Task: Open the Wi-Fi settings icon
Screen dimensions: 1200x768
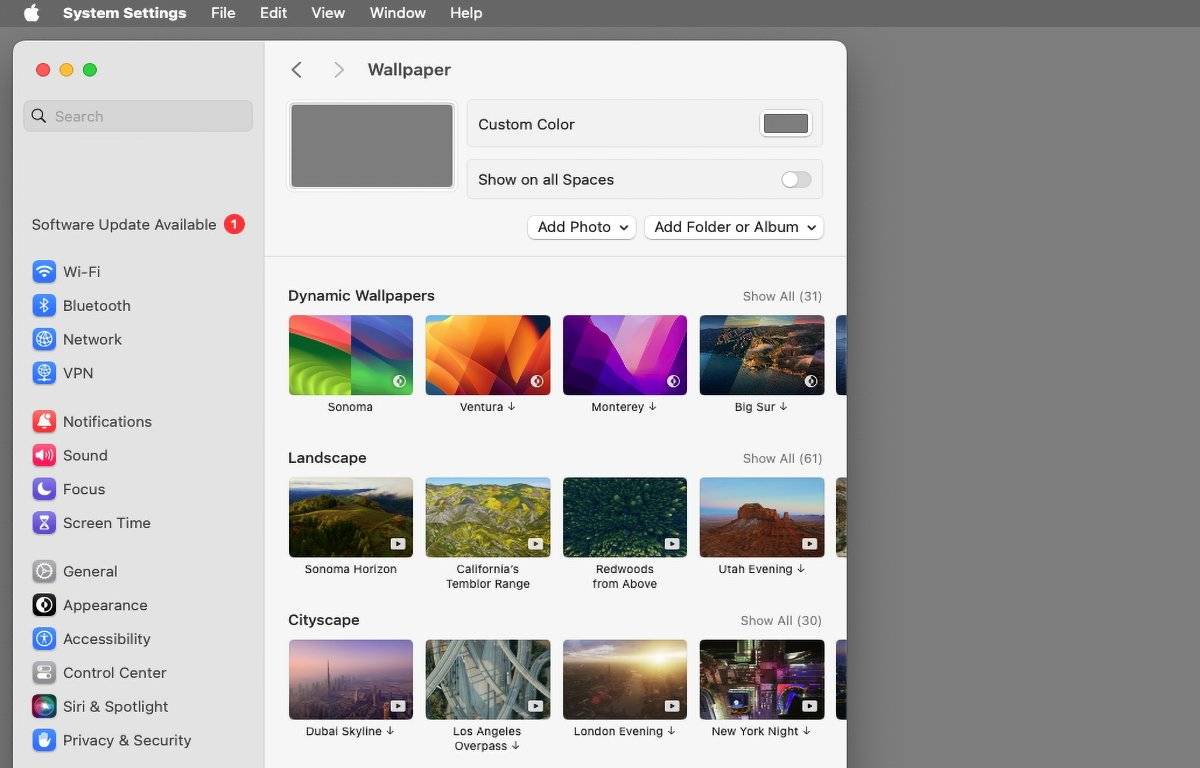Action: coord(44,272)
